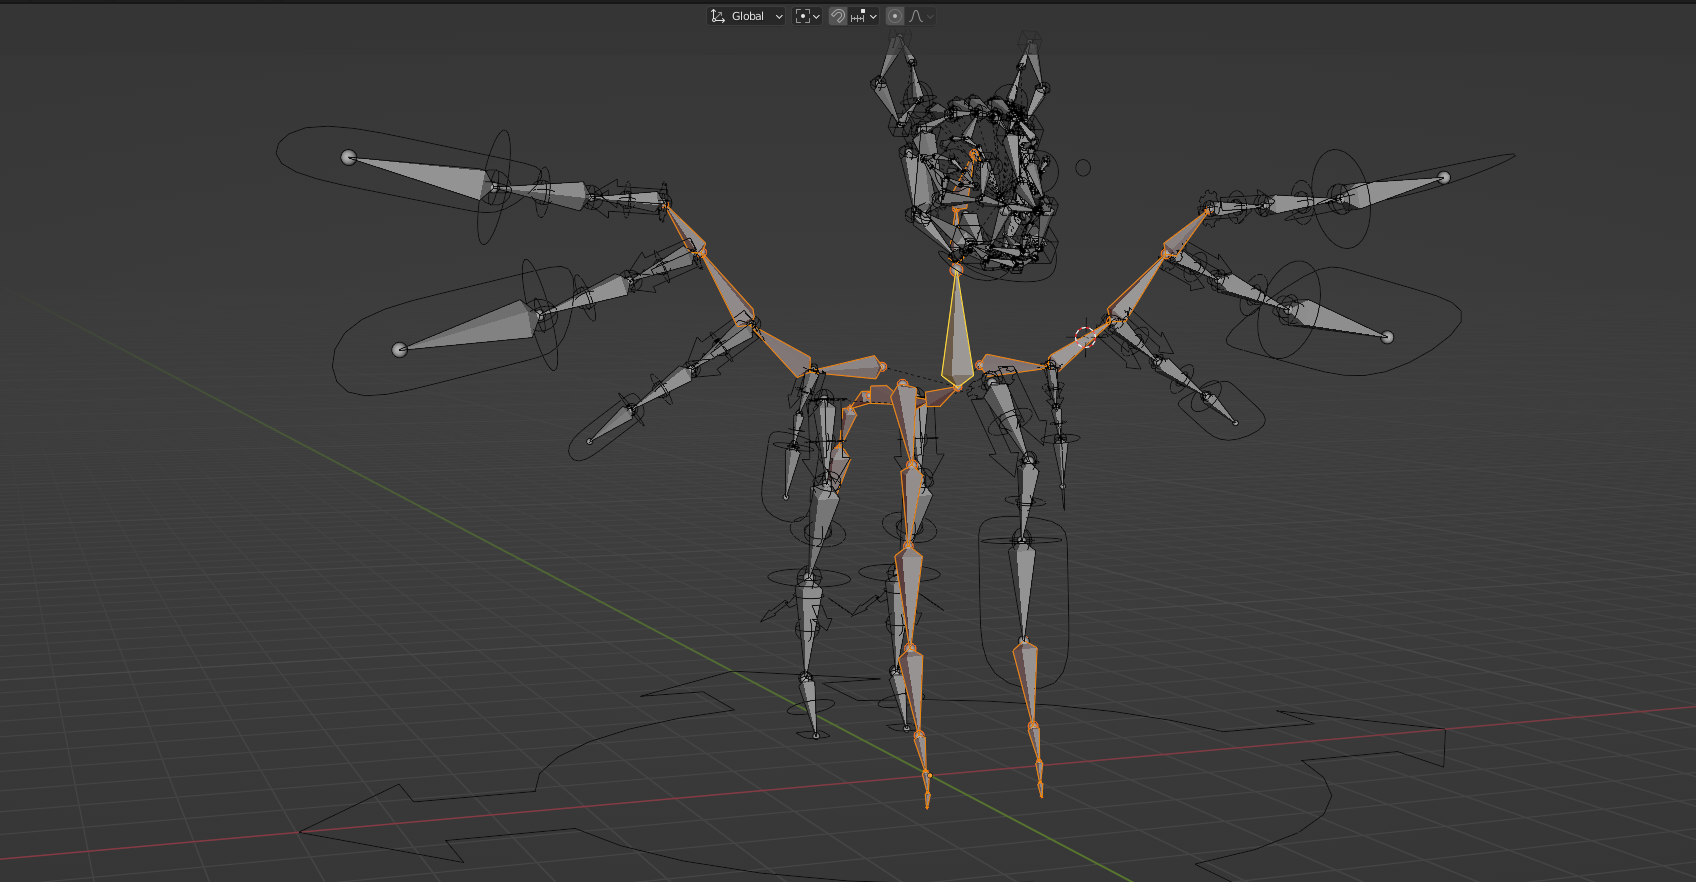This screenshot has width=1696, height=882.
Task: Open the proportional falloff curve dropdown
Action: pos(921,16)
